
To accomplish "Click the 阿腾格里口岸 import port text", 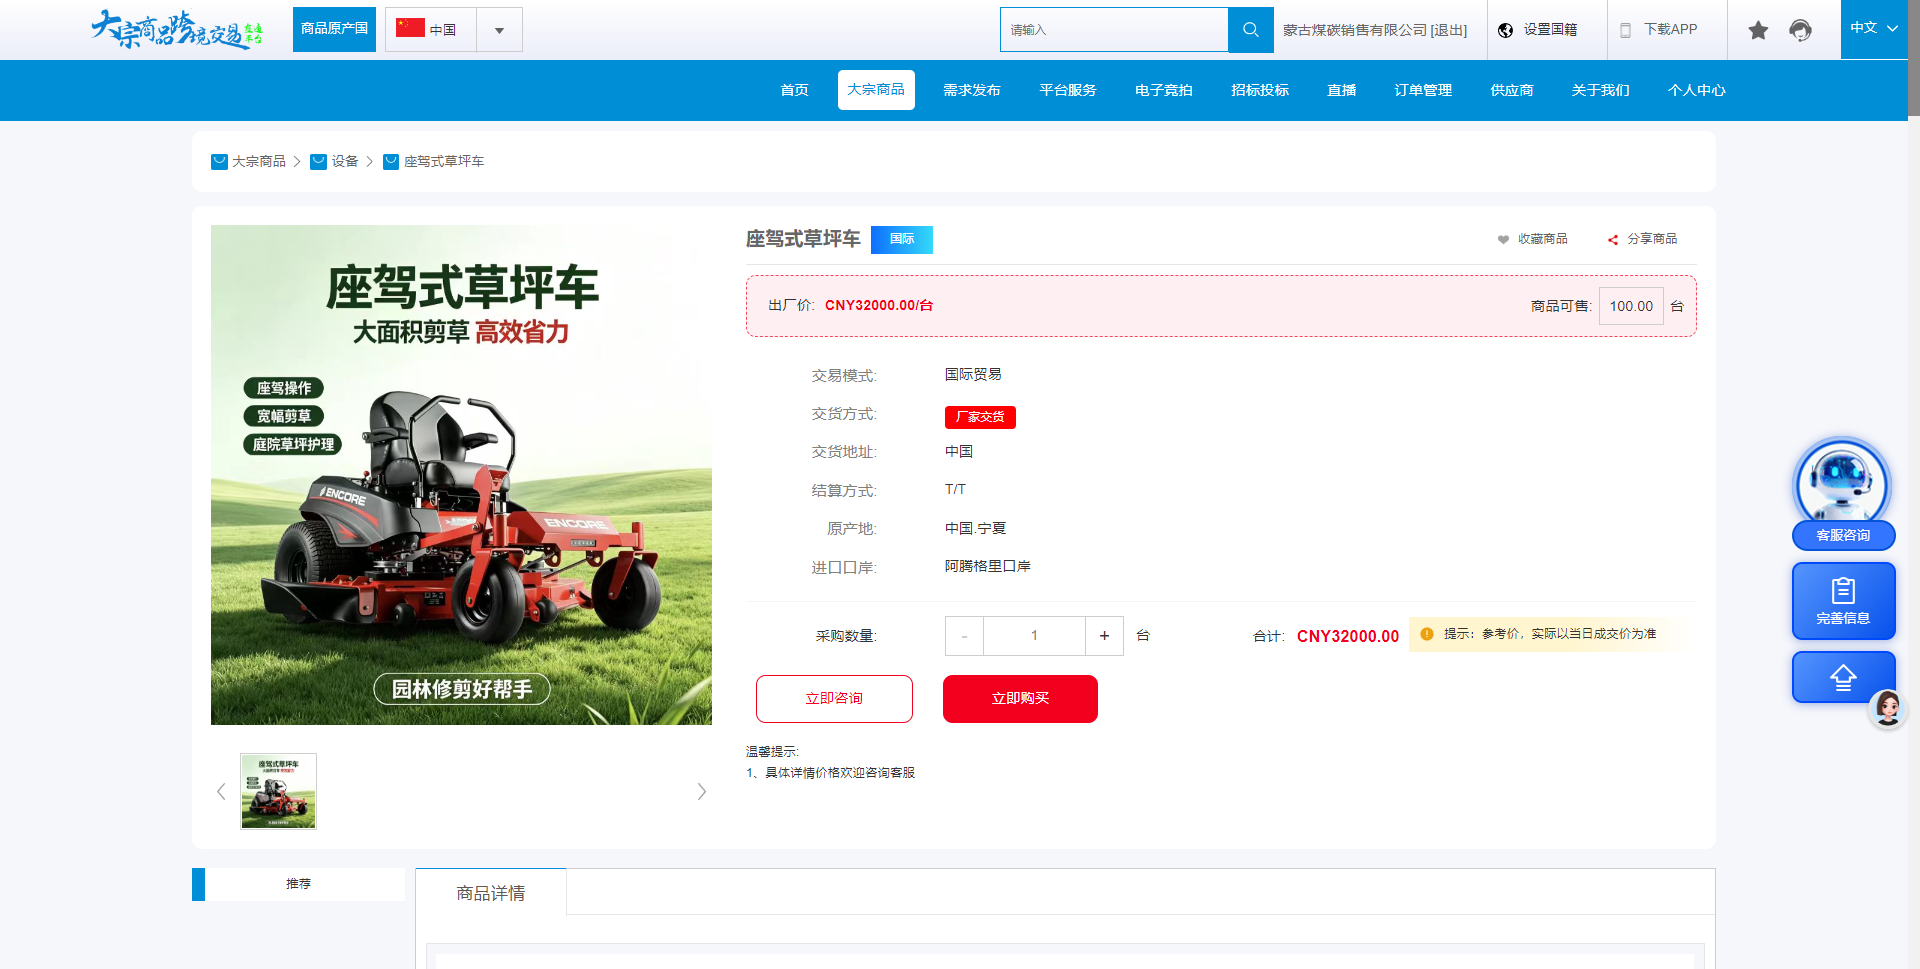I will 987,566.
